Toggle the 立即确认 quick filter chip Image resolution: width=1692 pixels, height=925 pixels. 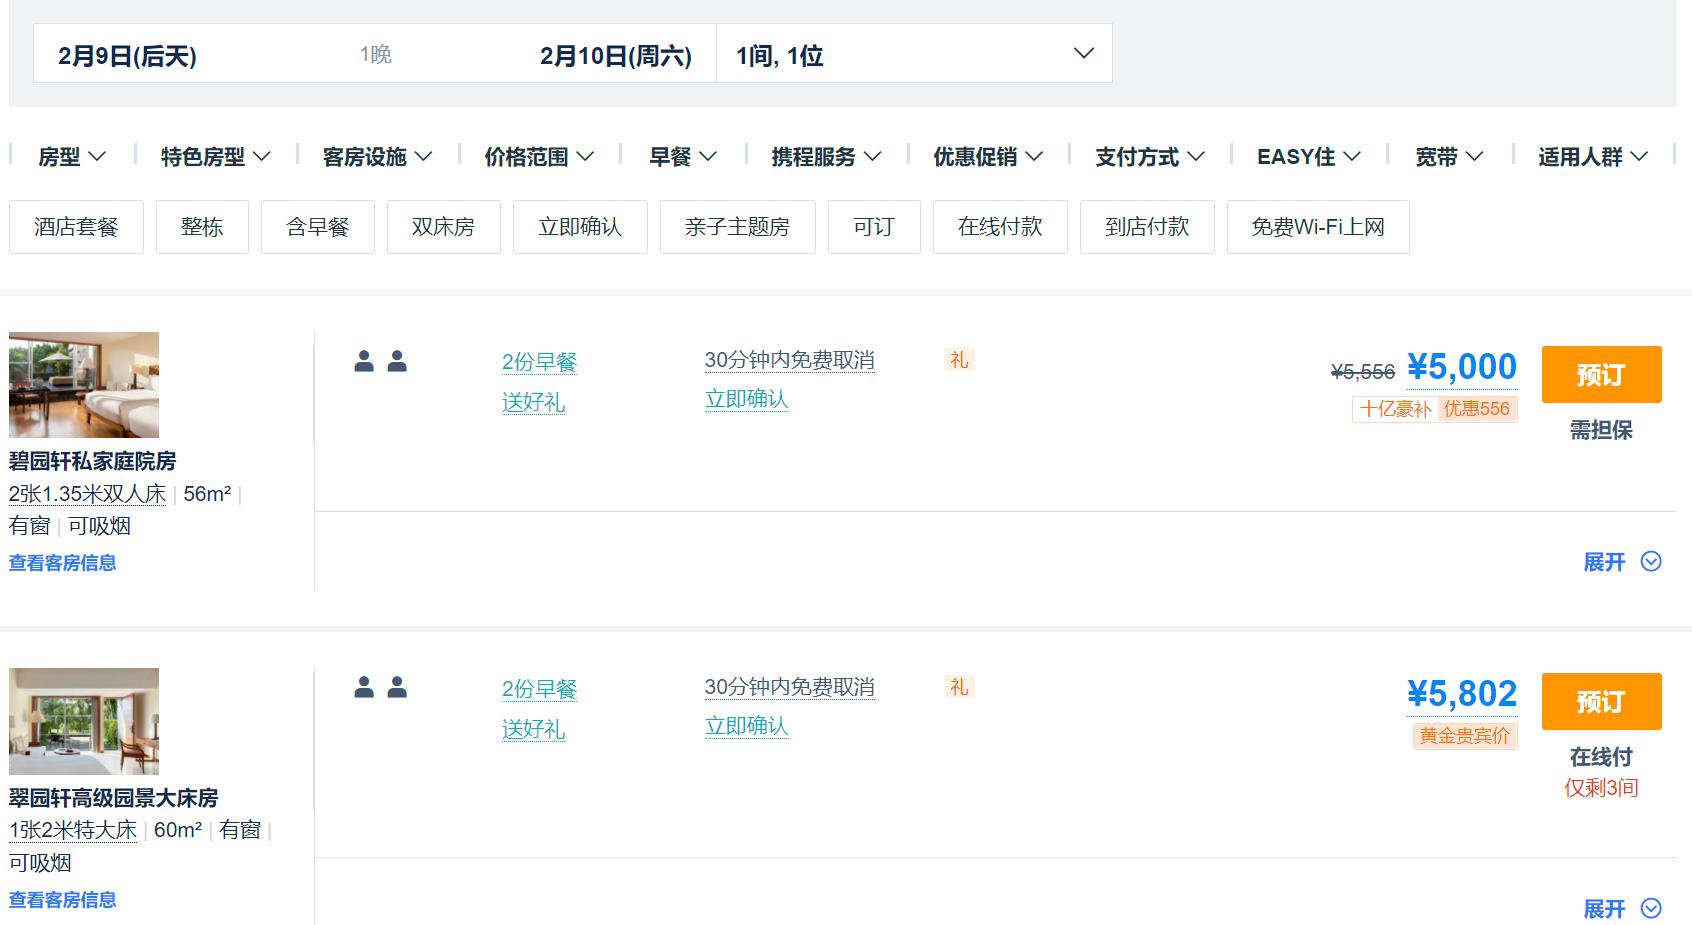580,227
